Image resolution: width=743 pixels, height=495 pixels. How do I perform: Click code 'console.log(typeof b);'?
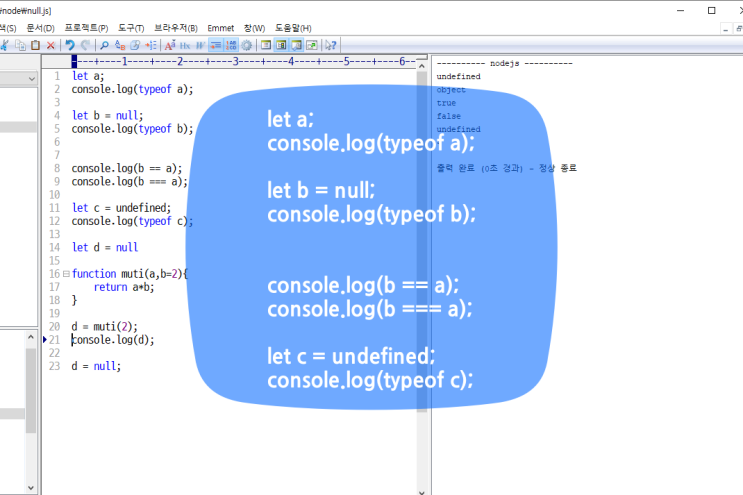tap(132, 129)
